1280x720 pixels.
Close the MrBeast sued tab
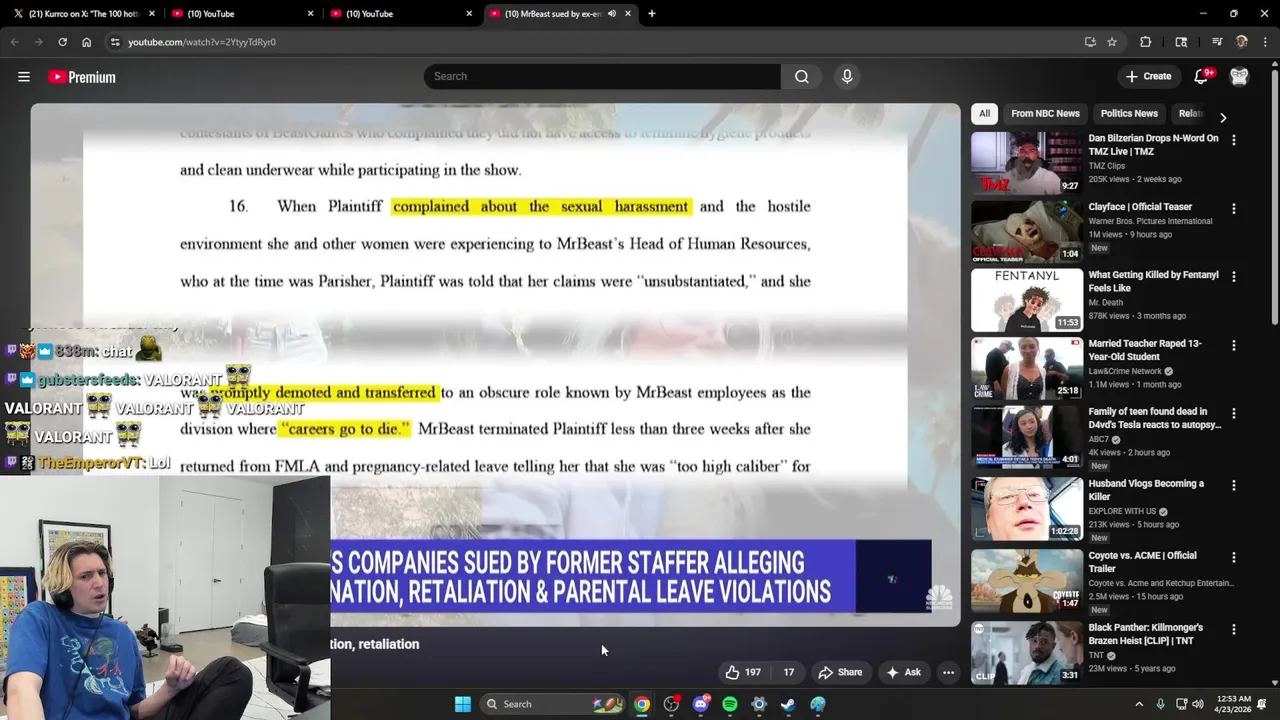coord(628,14)
